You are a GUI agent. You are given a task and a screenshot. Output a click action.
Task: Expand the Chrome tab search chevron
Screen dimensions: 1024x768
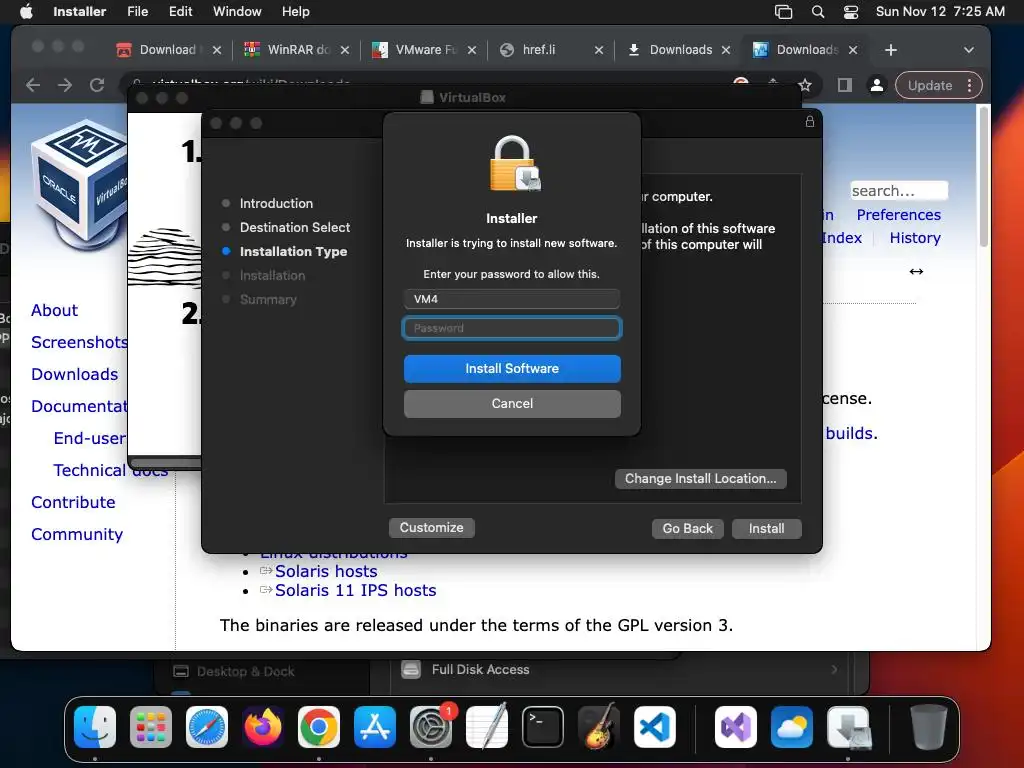point(969,50)
